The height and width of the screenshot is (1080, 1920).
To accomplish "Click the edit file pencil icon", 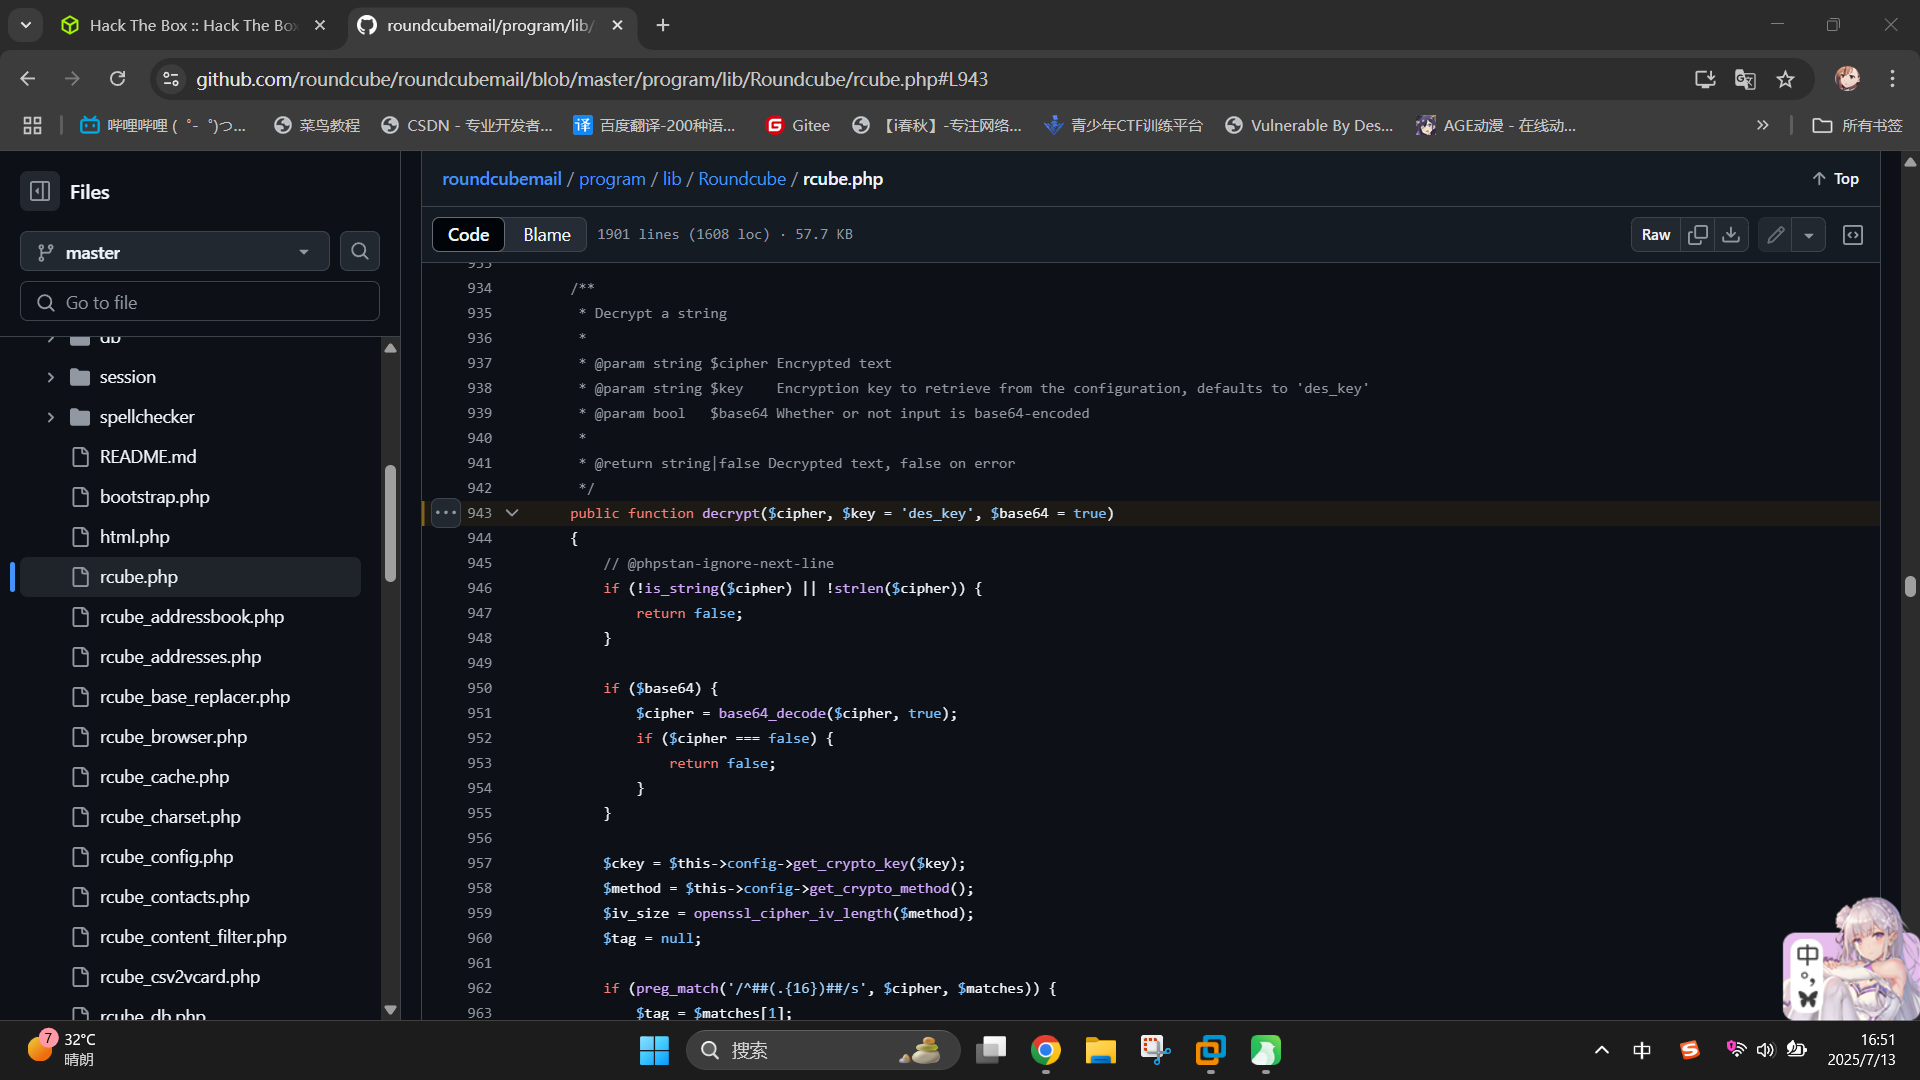I will point(1775,235).
